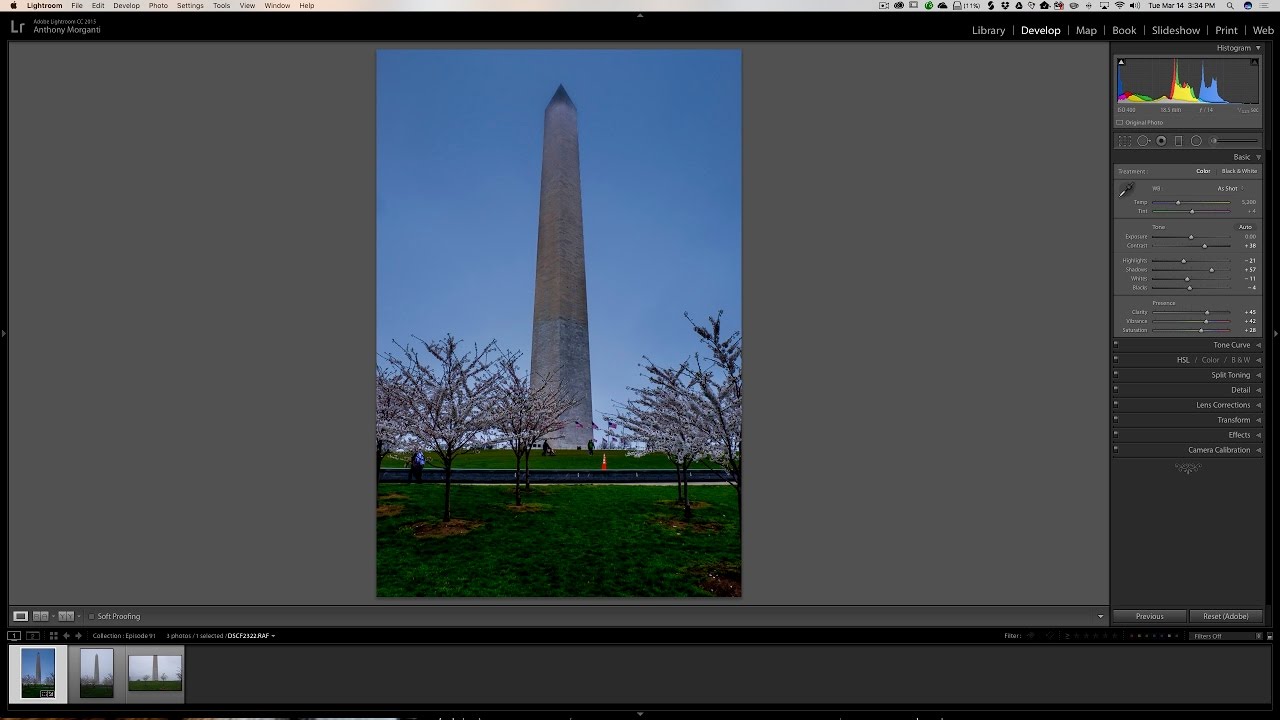
Task: Open the As Shot white balance dropdown
Action: [1231, 188]
